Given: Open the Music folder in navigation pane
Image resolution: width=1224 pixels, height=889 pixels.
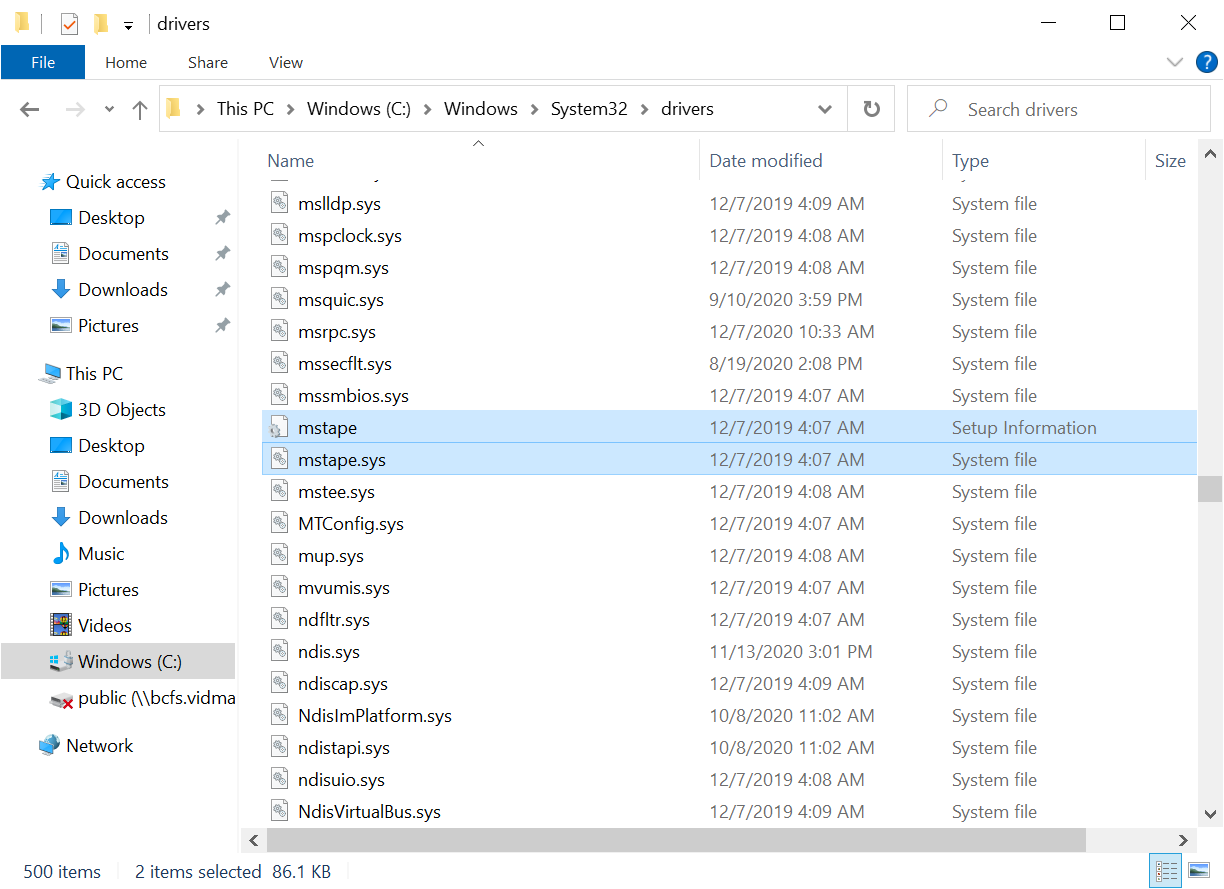Looking at the screenshot, I should 101,554.
